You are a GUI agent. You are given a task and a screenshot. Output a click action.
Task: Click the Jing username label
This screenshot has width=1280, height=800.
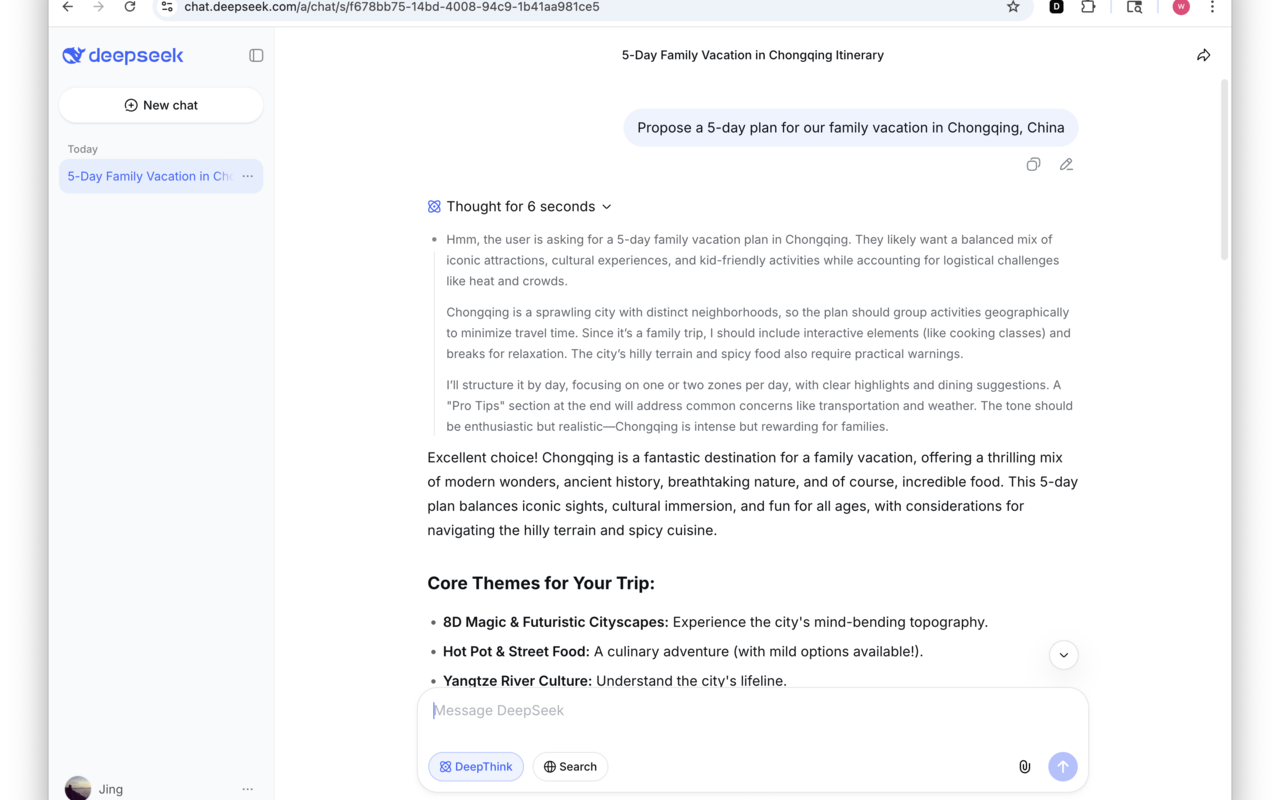pos(111,789)
